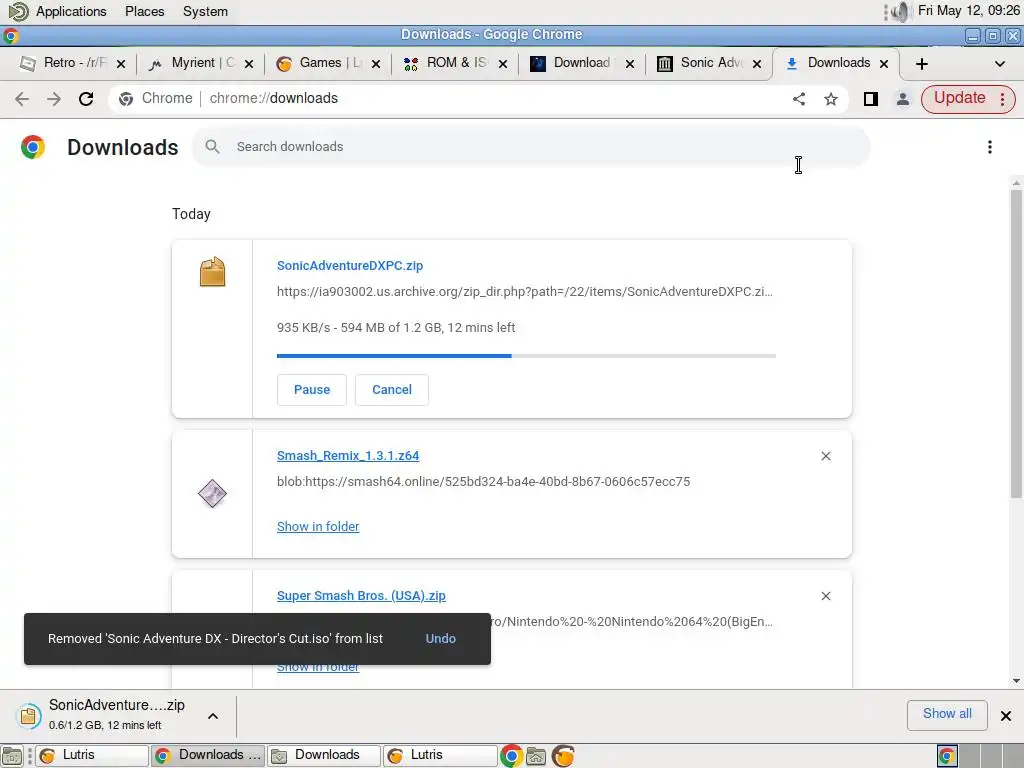Click the SonicAdventureDXPC download progress bar
Screen dimensions: 1024x768
click(526, 356)
